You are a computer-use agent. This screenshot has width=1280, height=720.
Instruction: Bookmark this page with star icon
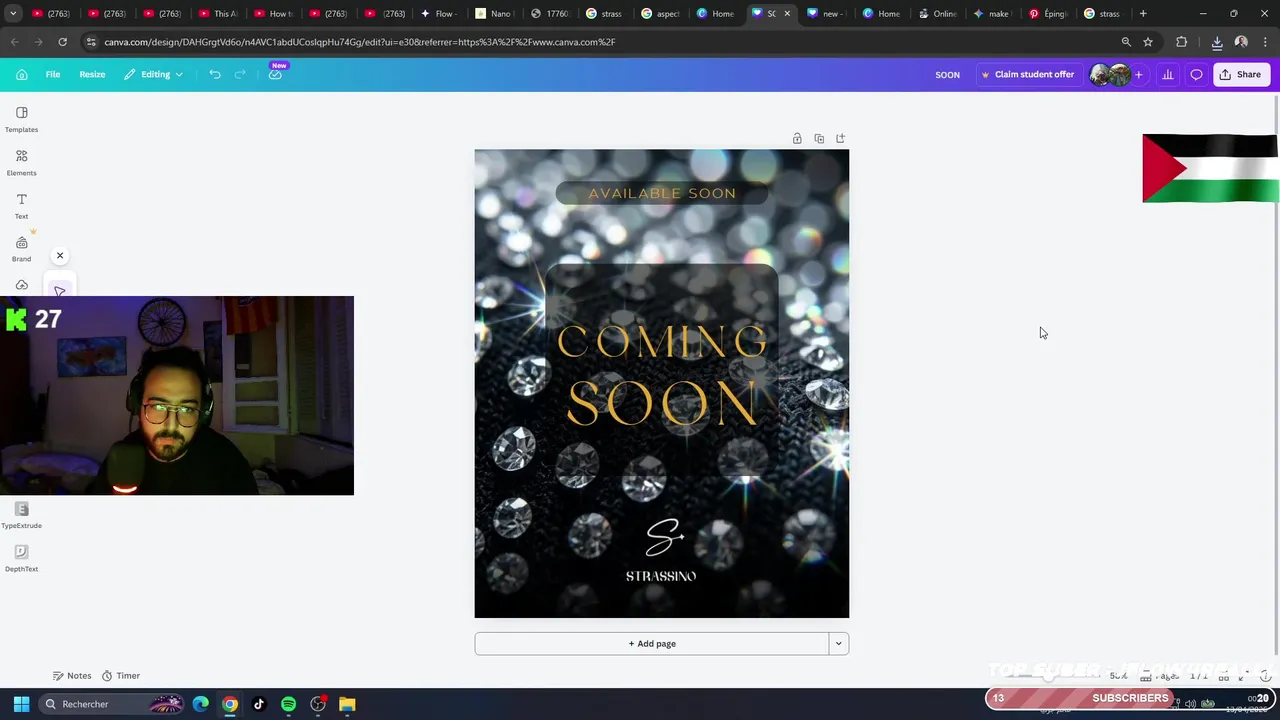tap(1148, 42)
